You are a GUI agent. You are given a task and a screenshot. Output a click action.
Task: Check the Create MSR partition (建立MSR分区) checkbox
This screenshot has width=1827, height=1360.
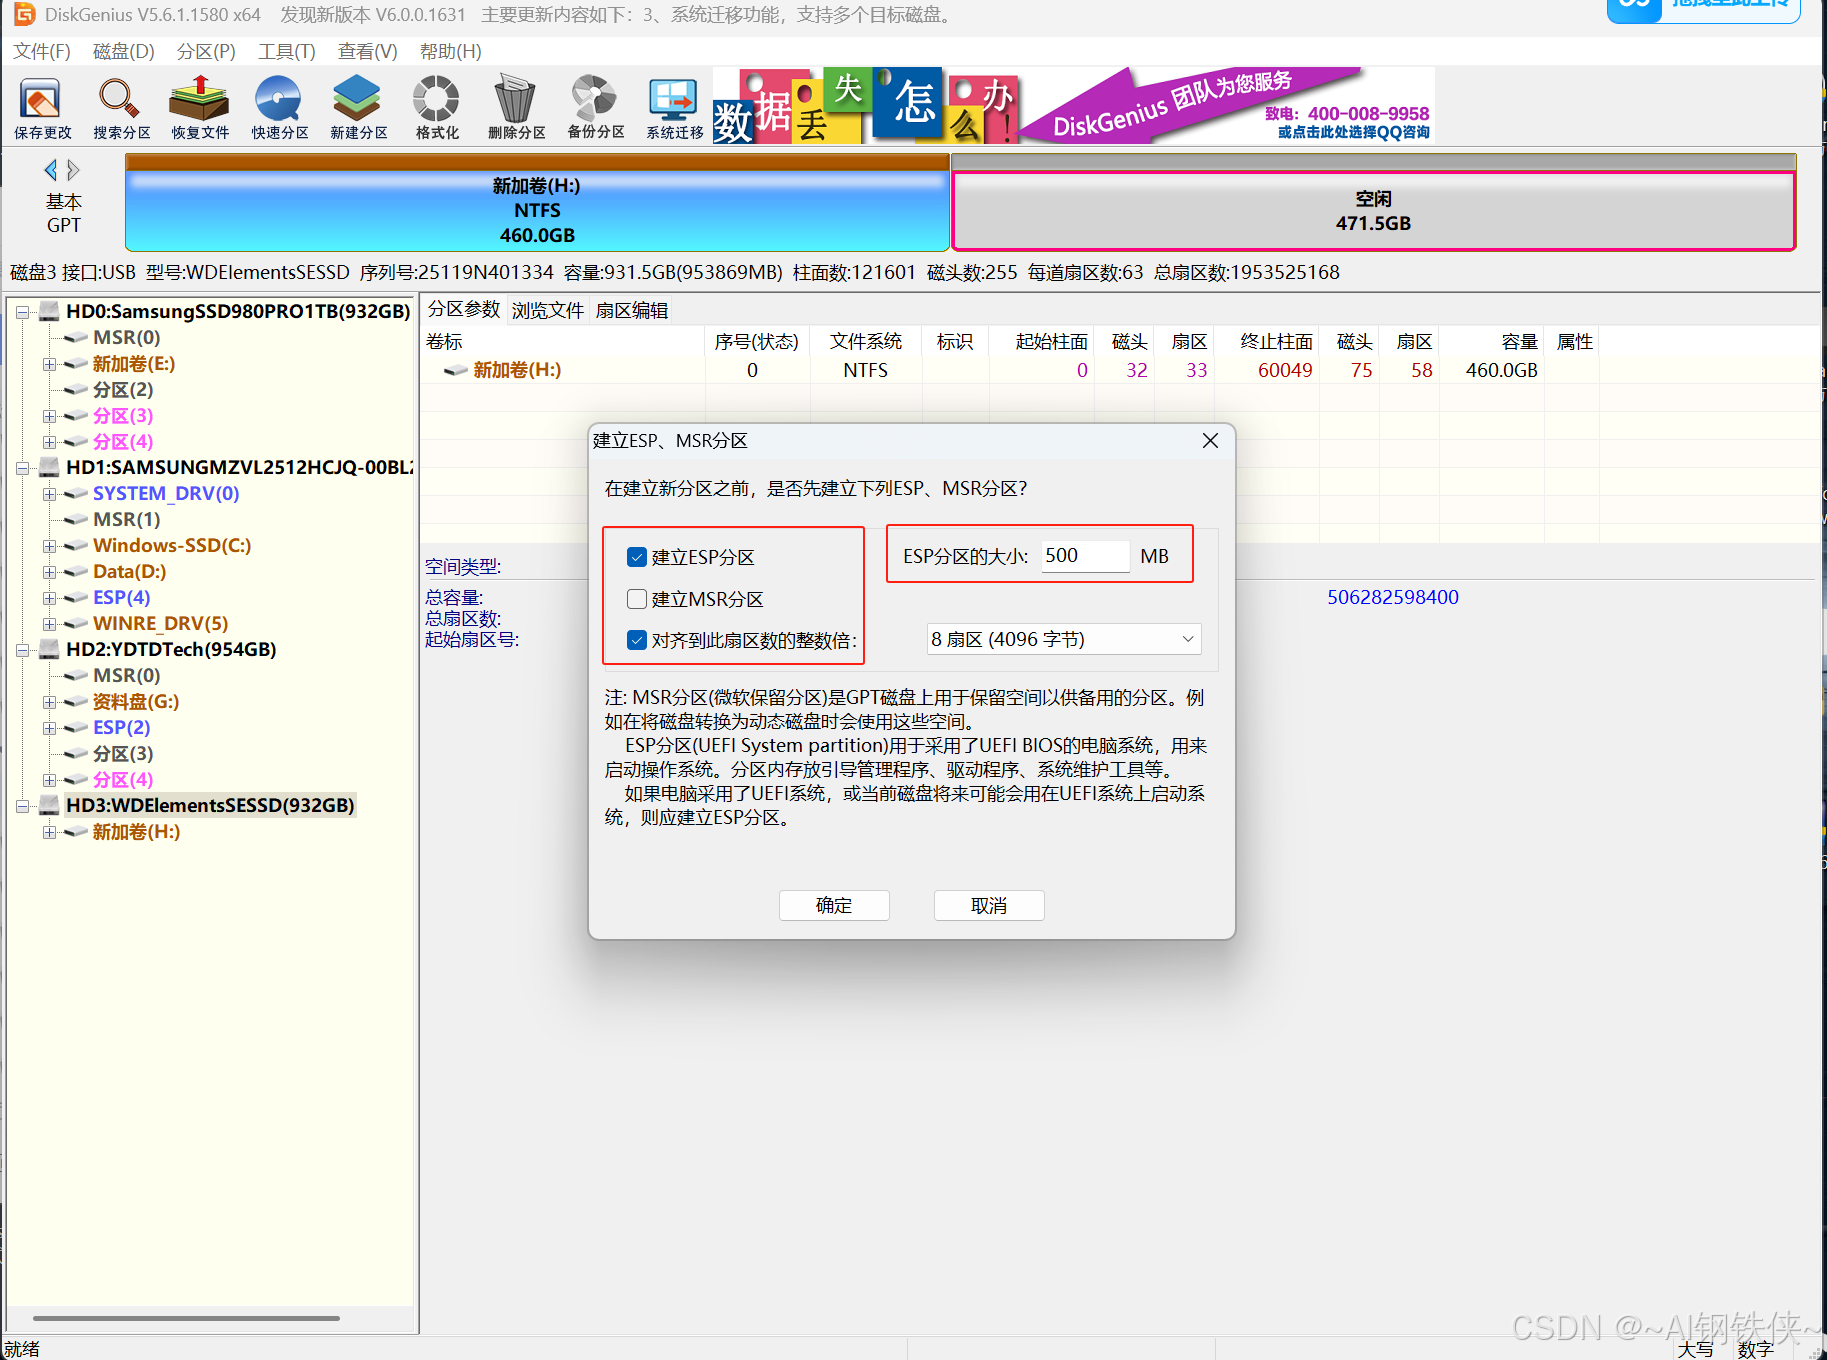point(637,599)
